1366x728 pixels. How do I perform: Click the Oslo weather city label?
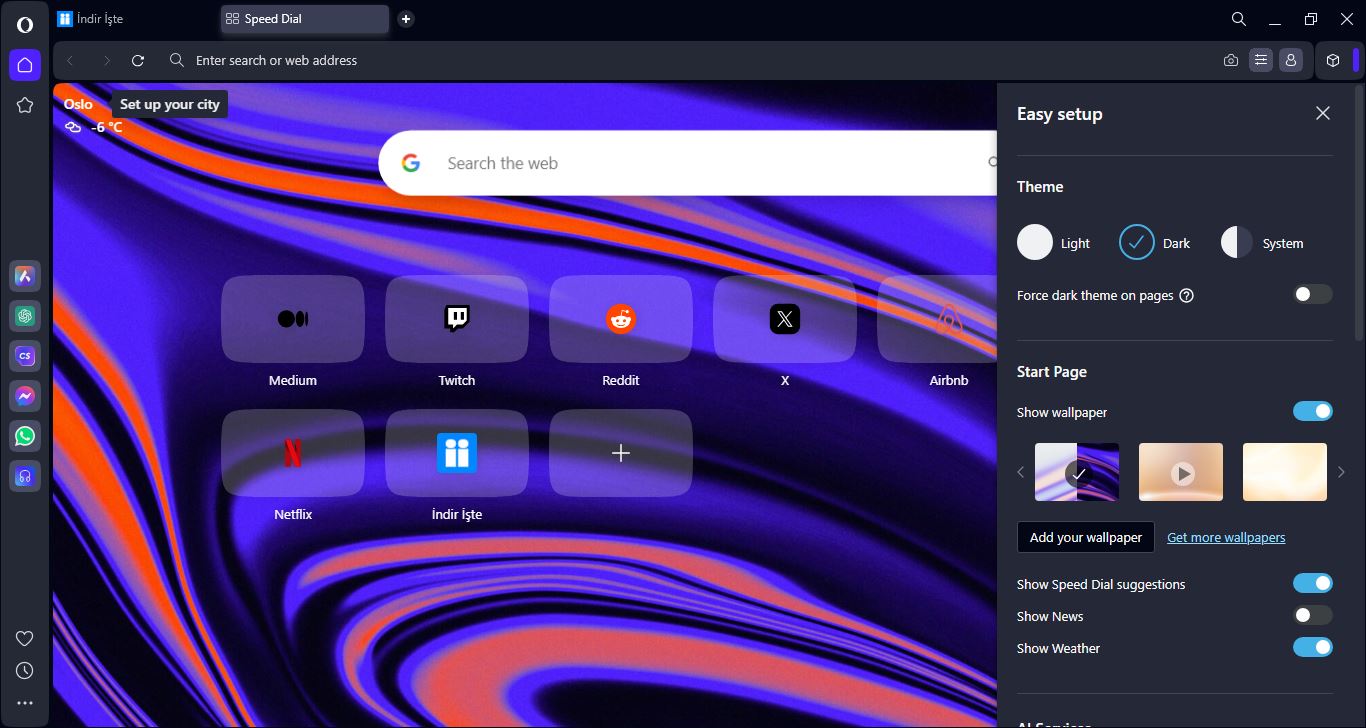pos(78,104)
